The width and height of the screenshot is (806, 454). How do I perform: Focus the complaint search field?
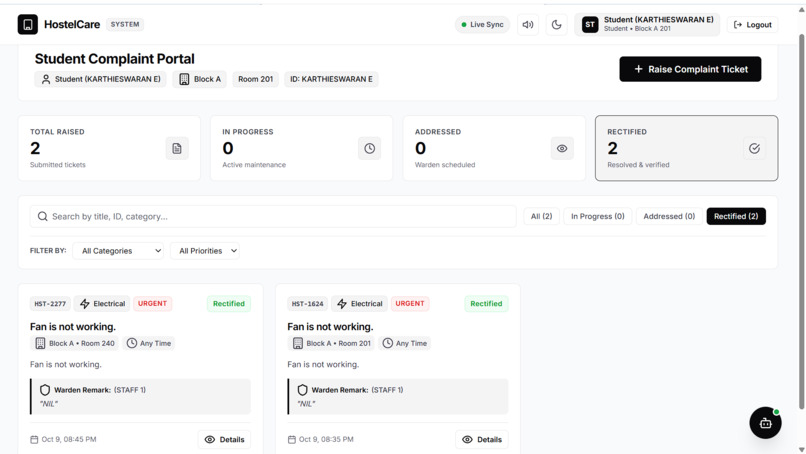(x=273, y=216)
